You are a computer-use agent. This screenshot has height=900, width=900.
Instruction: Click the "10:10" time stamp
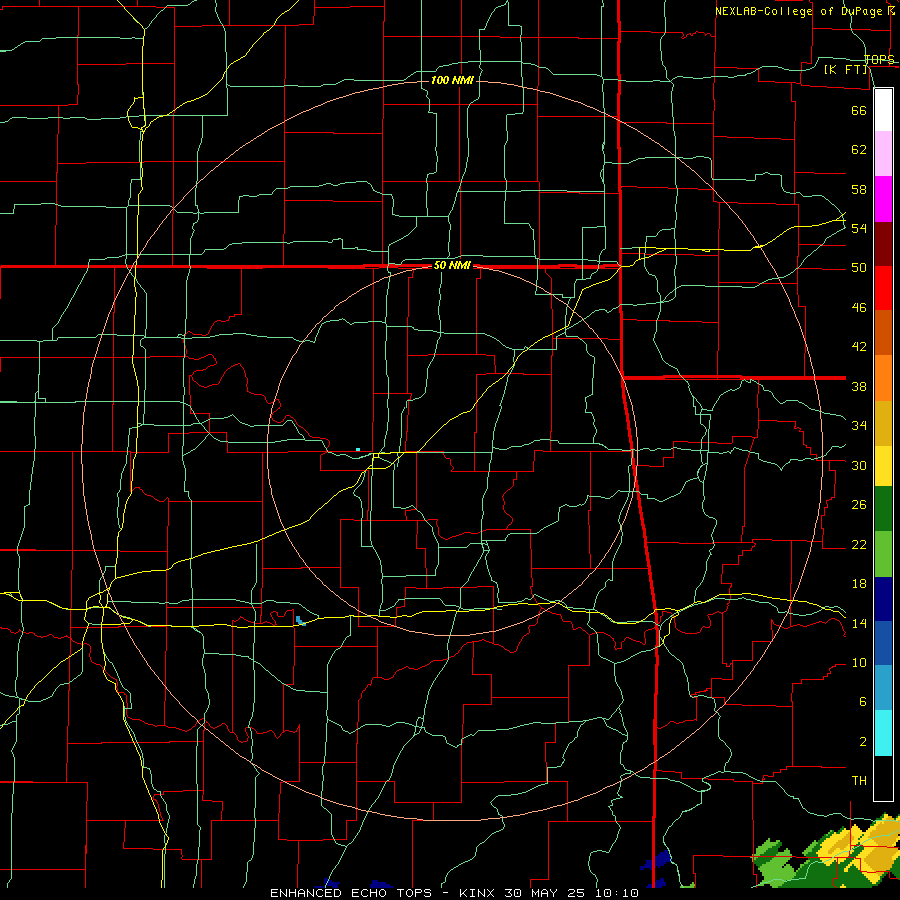[x=616, y=893]
